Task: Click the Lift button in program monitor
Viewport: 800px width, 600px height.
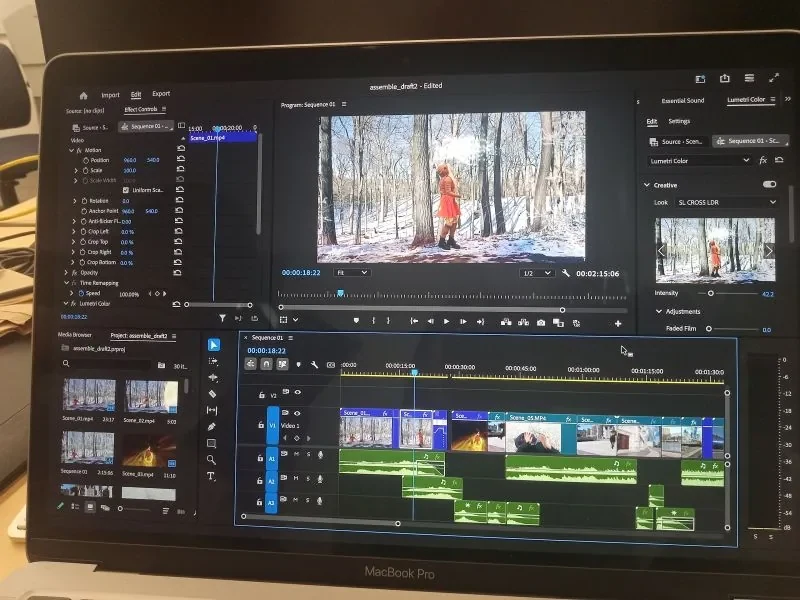Action: pyautogui.click(x=506, y=322)
